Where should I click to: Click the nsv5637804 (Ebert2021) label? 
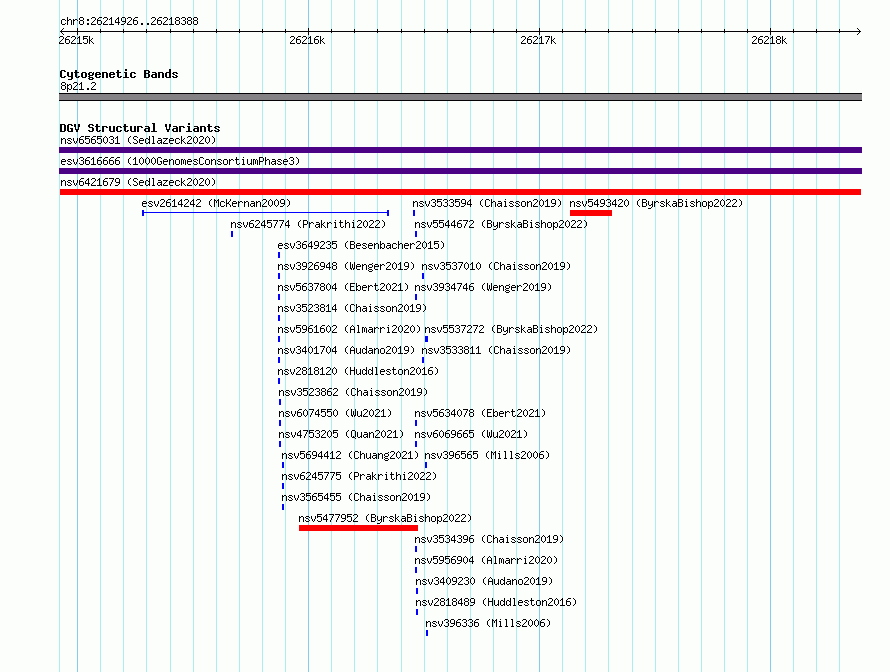coord(343,287)
